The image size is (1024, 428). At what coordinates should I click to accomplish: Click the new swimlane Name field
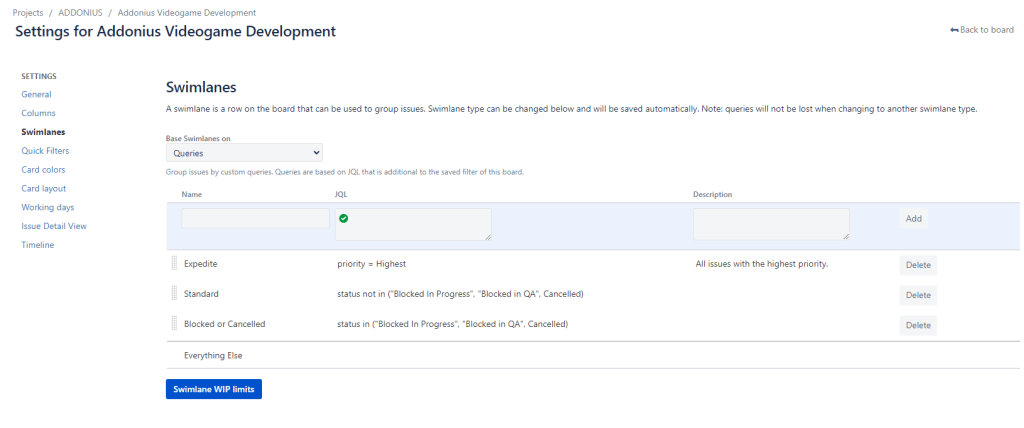pos(255,218)
